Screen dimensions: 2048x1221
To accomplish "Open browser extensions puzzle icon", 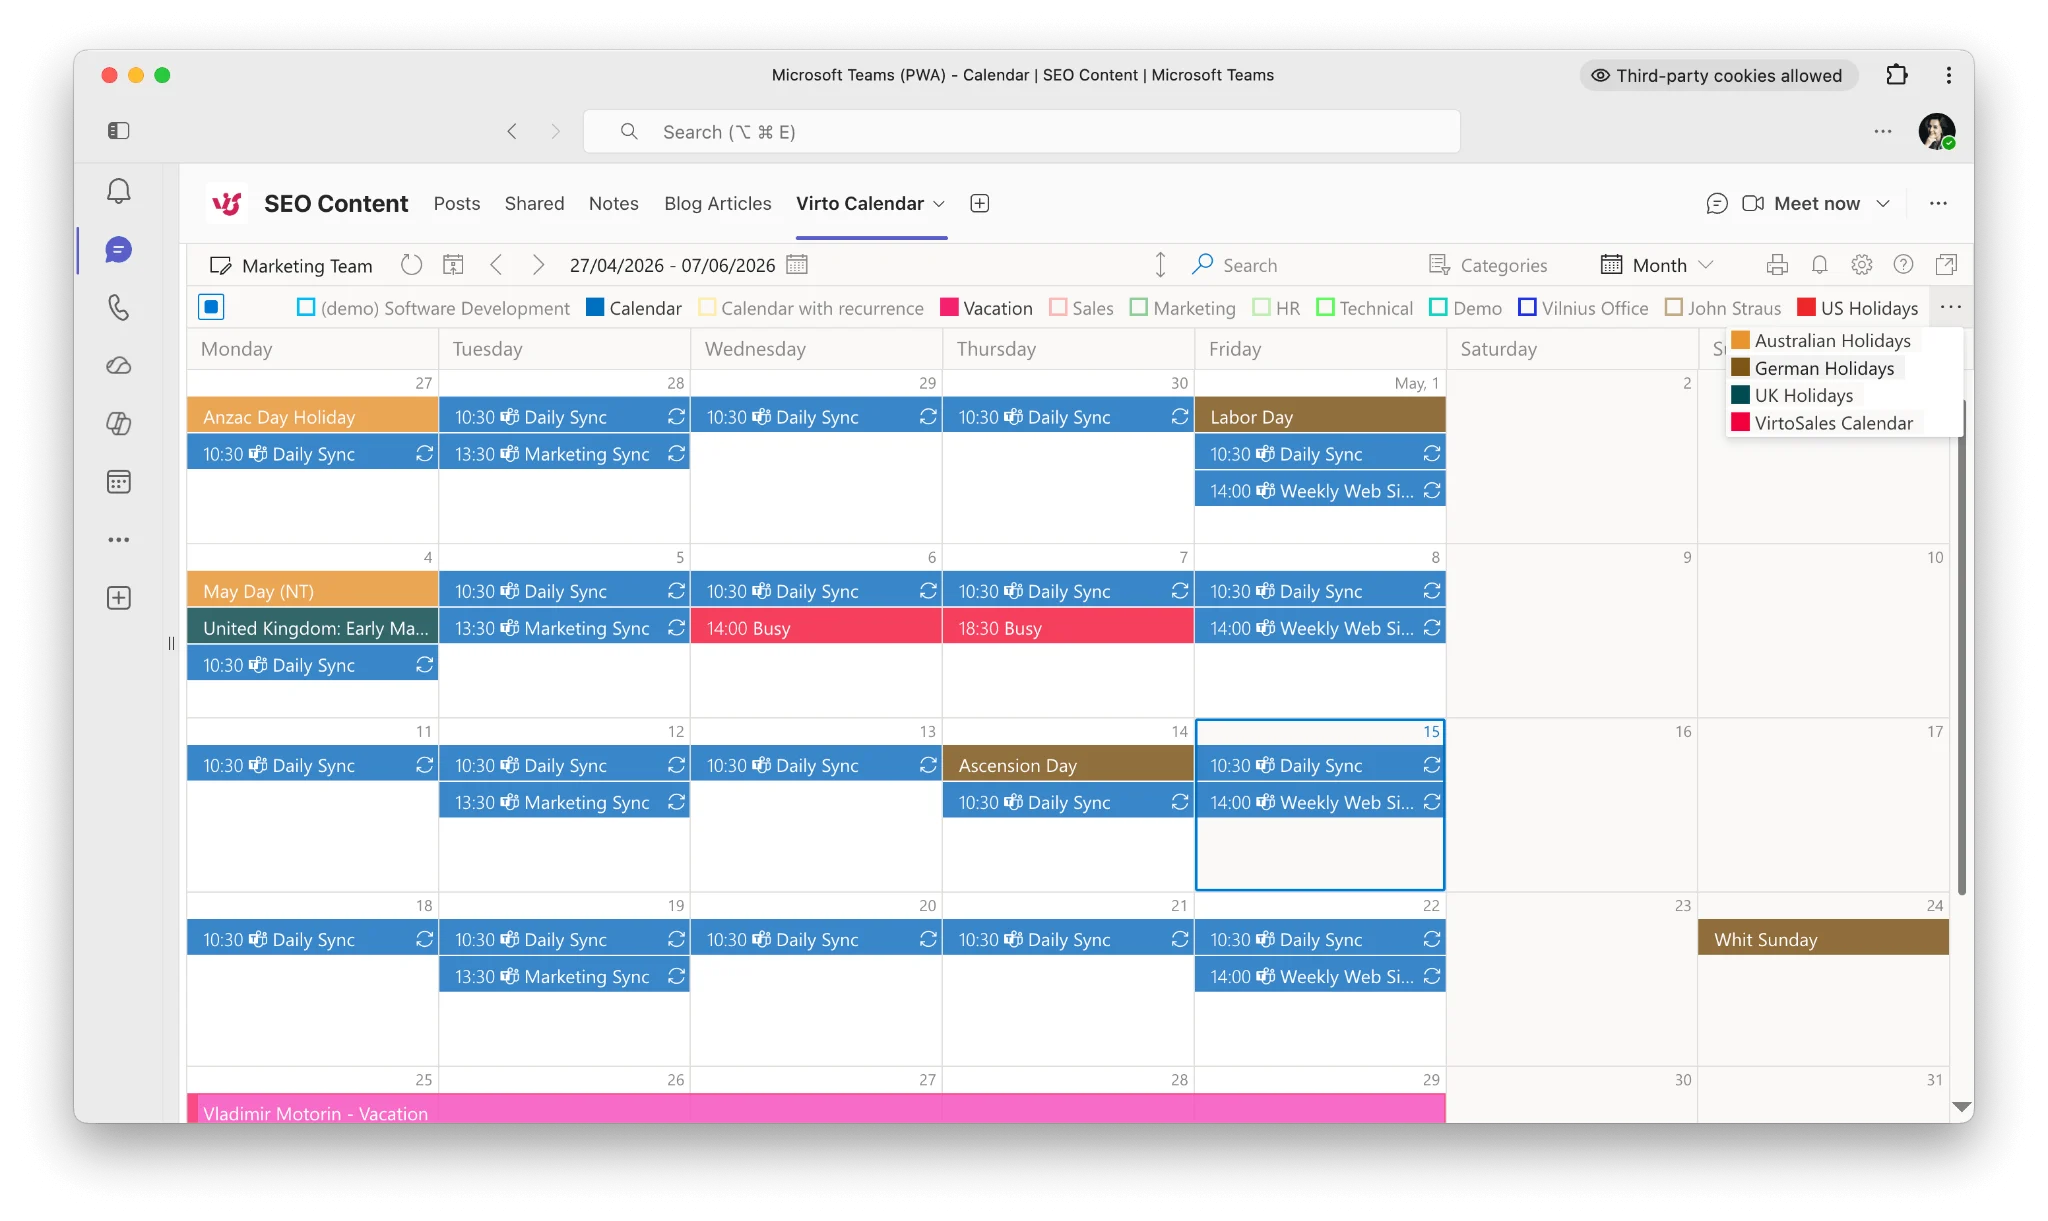I will tap(1897, 75).
